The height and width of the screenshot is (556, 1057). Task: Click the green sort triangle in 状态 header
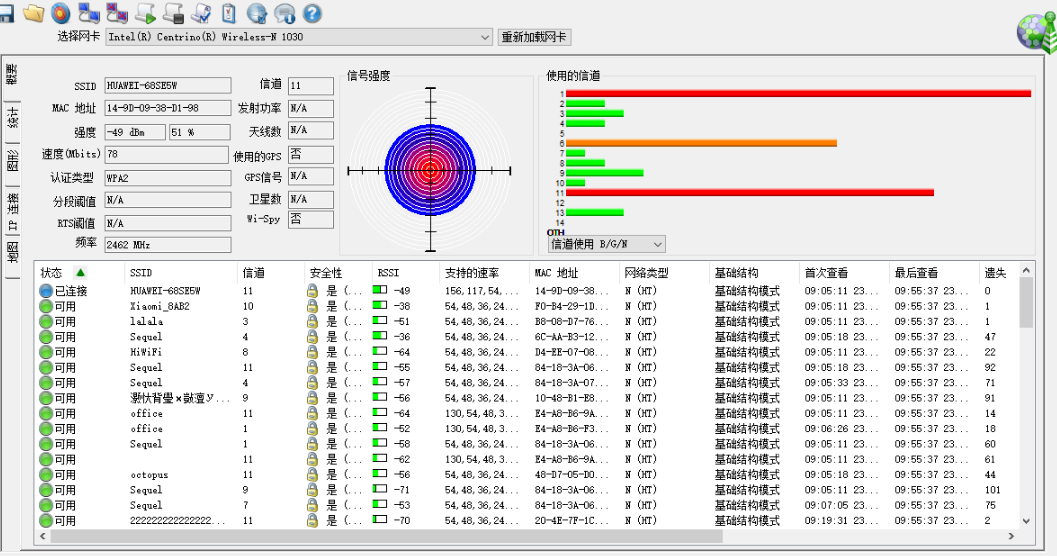[81, 273]
